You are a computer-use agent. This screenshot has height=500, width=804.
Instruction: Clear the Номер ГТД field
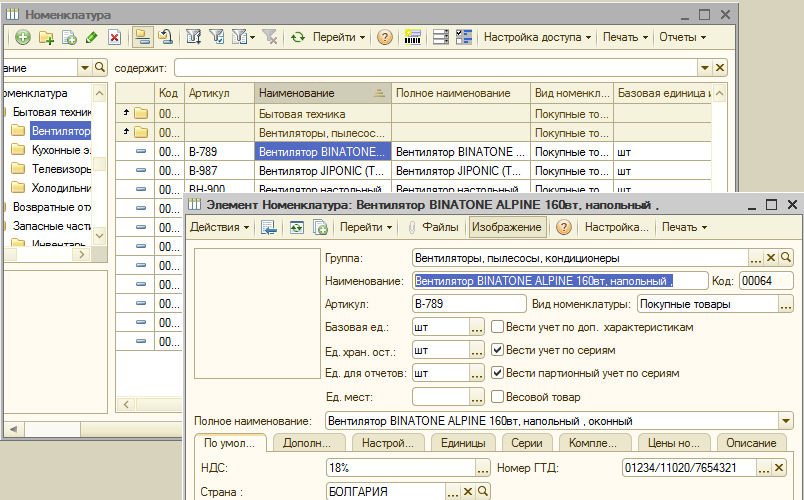pyautogui.click(x=779, y=468)
